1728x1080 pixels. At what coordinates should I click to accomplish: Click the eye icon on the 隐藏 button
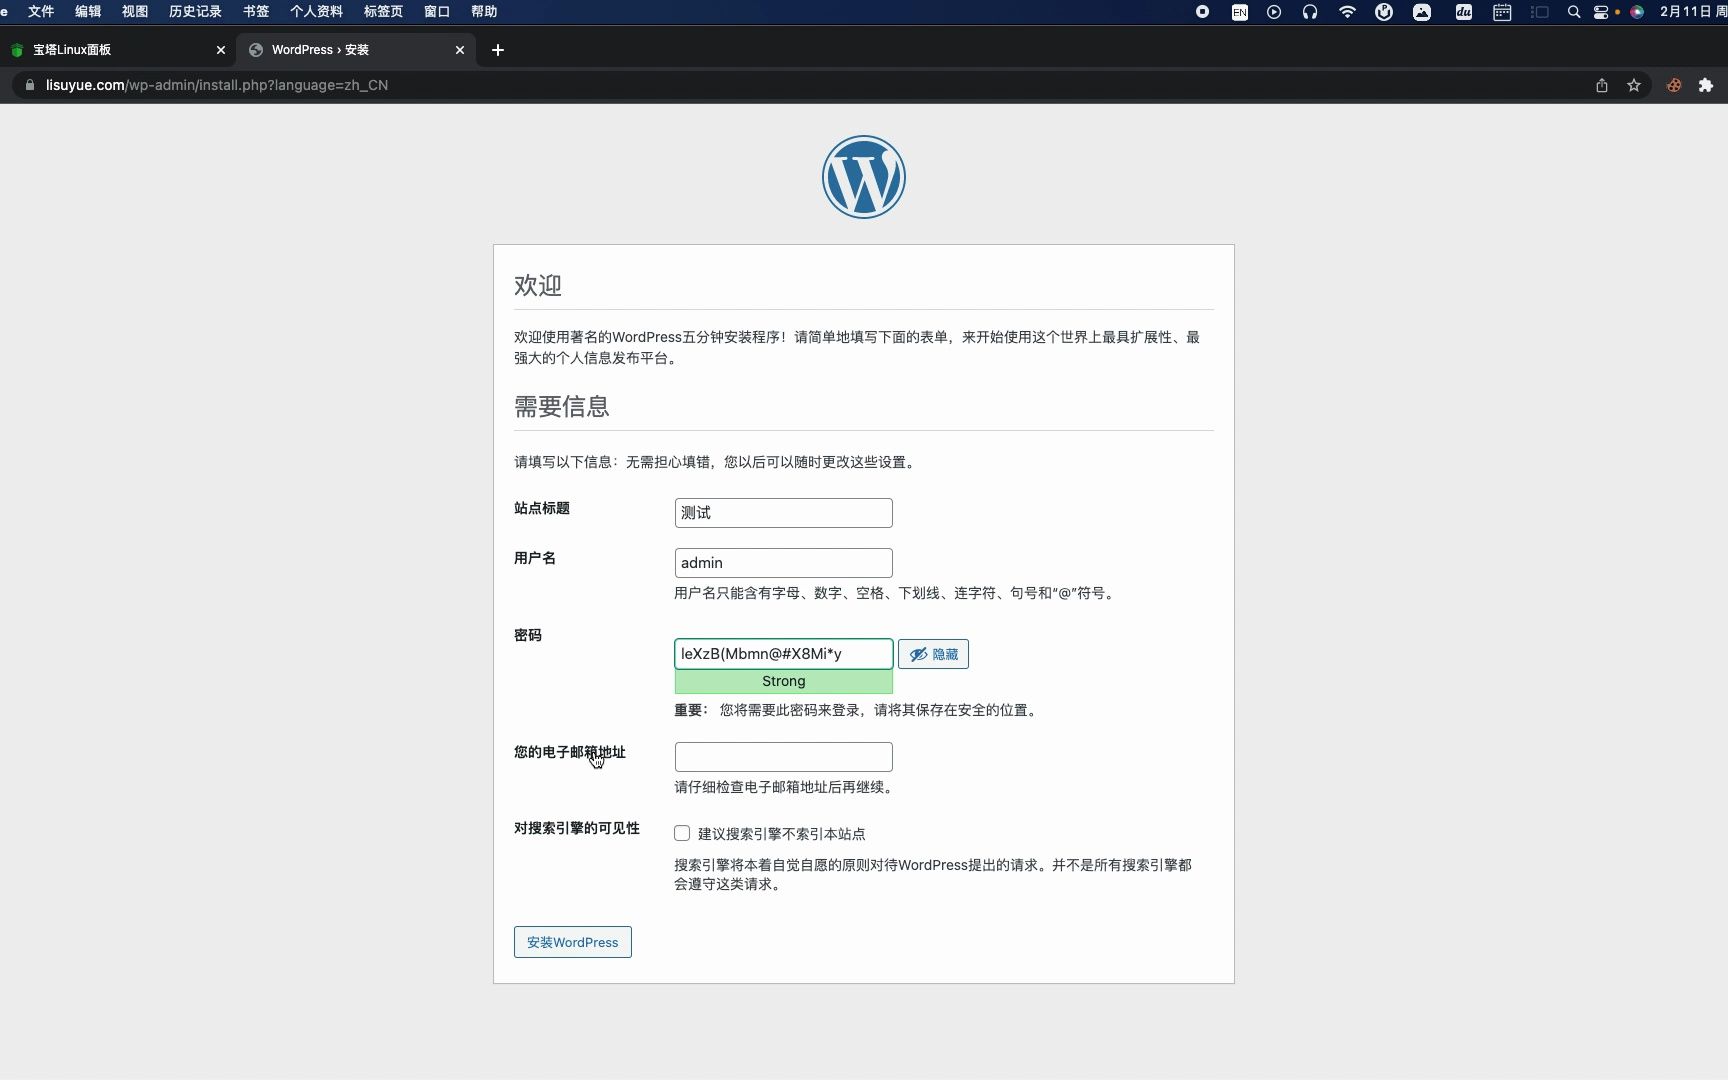click(918, 654)
